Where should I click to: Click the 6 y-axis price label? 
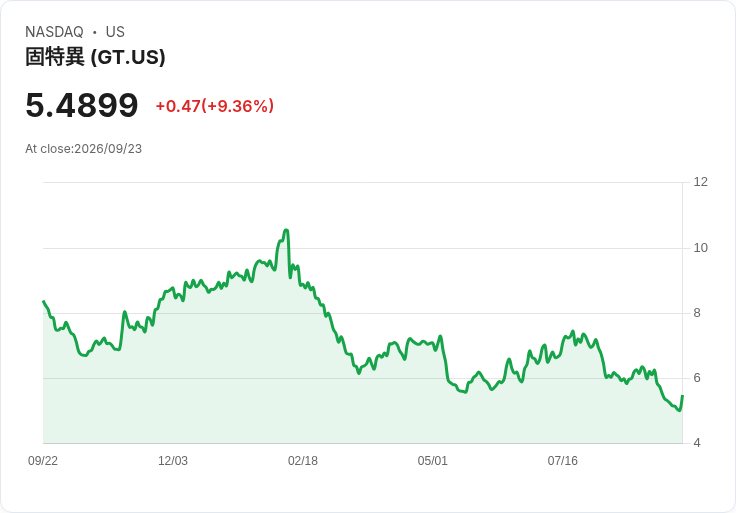tap(697, 378)
